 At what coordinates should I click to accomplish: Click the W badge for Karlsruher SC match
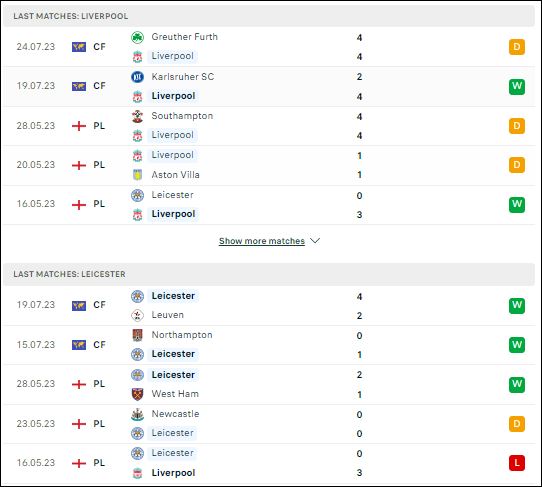point(517,86)
